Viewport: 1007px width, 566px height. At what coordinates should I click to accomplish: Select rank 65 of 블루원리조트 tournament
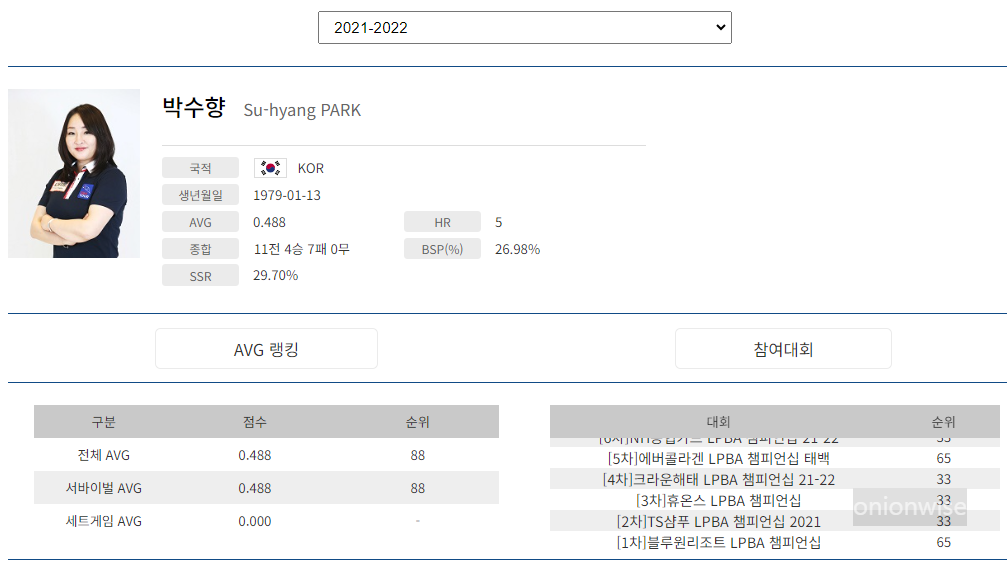(943, 542)
